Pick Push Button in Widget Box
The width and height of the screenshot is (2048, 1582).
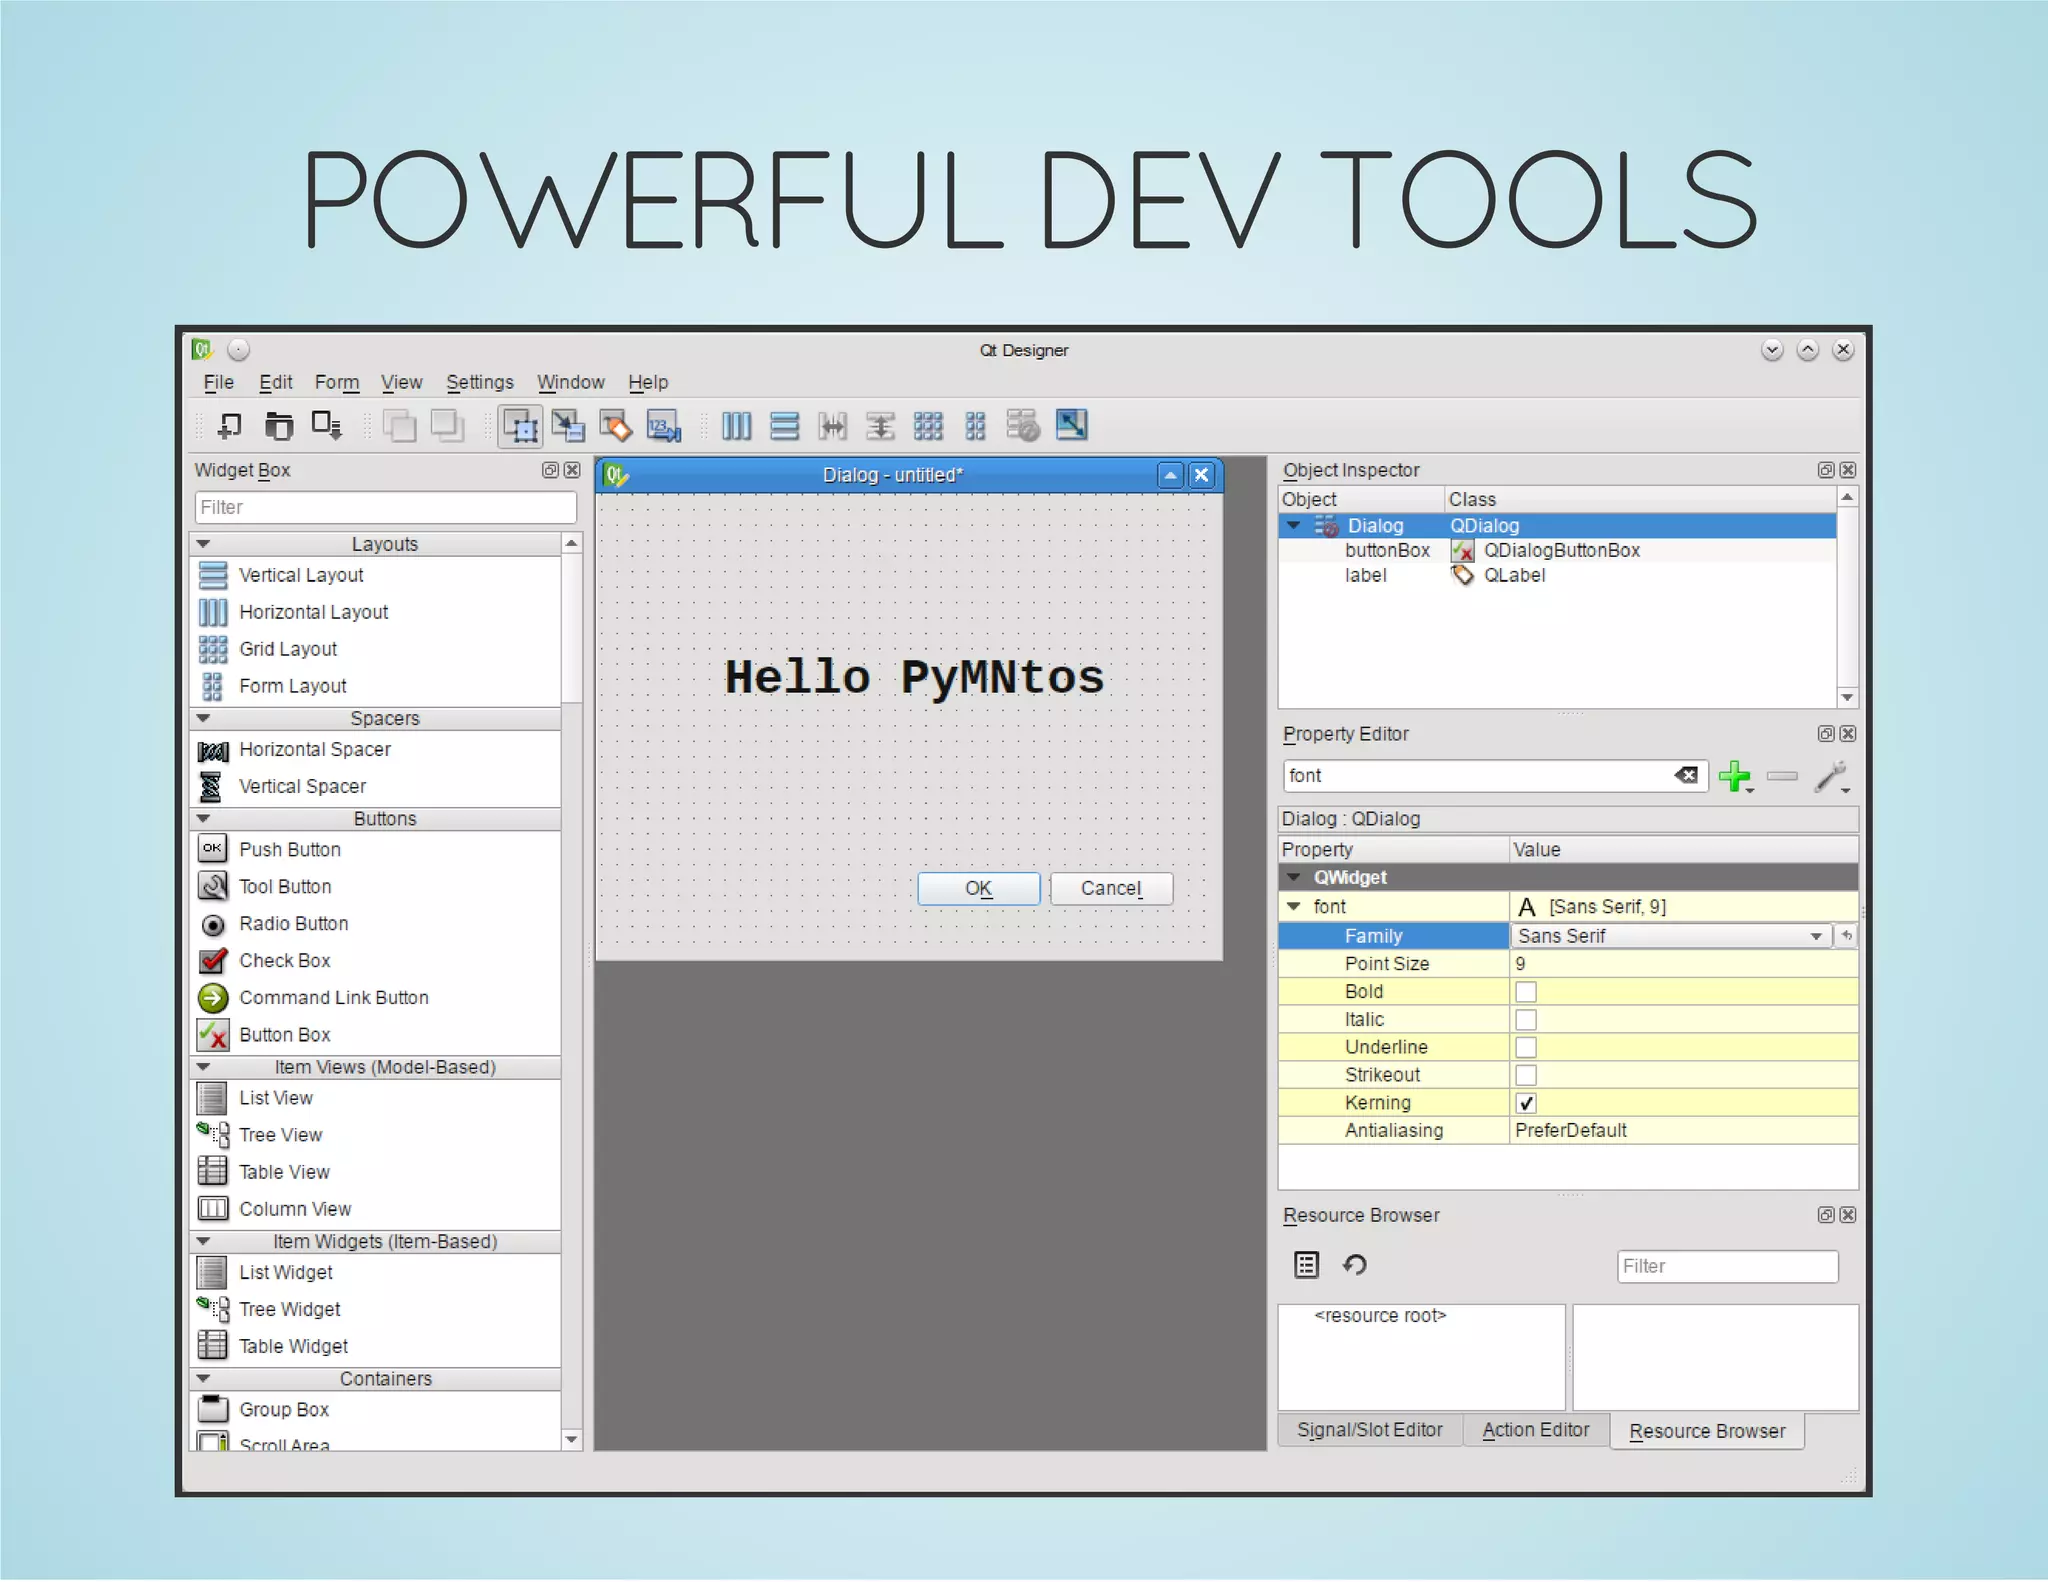(290, 849)
